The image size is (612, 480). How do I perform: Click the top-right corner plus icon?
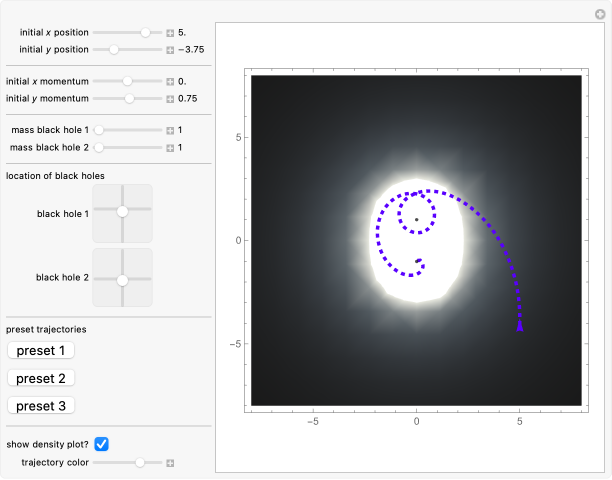[x=600, y=12]
